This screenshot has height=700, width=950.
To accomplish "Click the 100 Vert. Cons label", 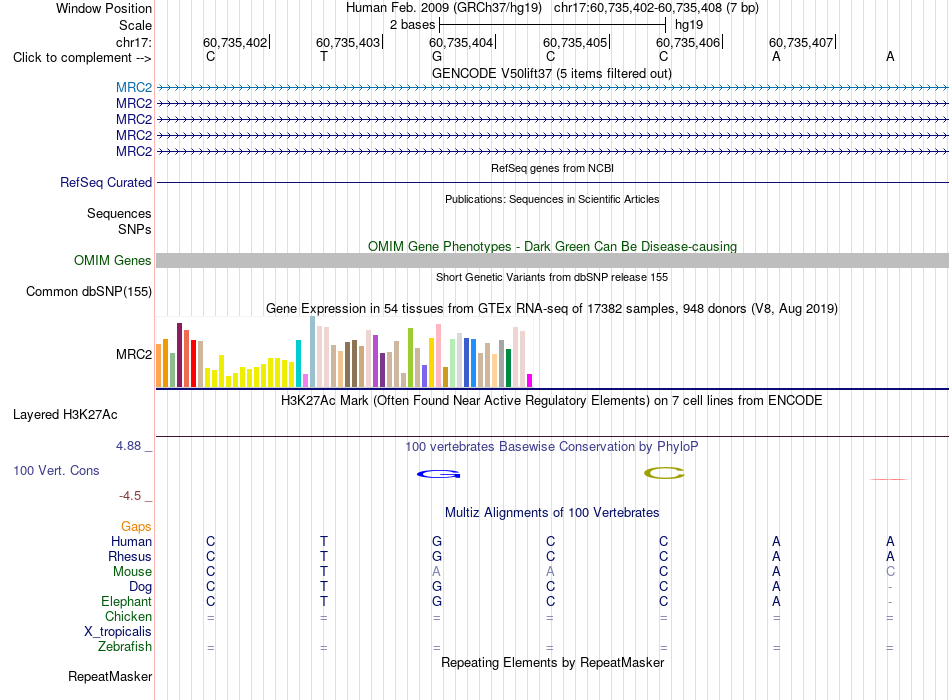I will click(56, 470).
